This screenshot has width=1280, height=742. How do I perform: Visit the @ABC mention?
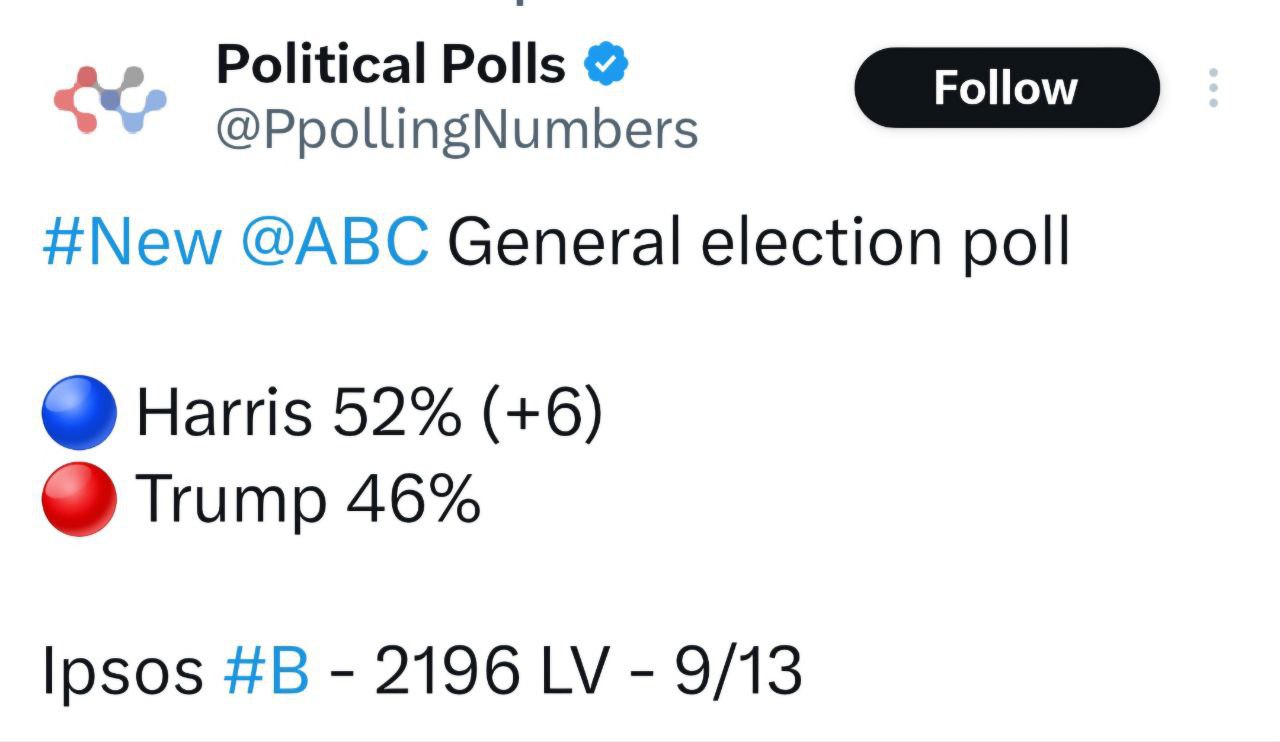(x=335, y=243)
